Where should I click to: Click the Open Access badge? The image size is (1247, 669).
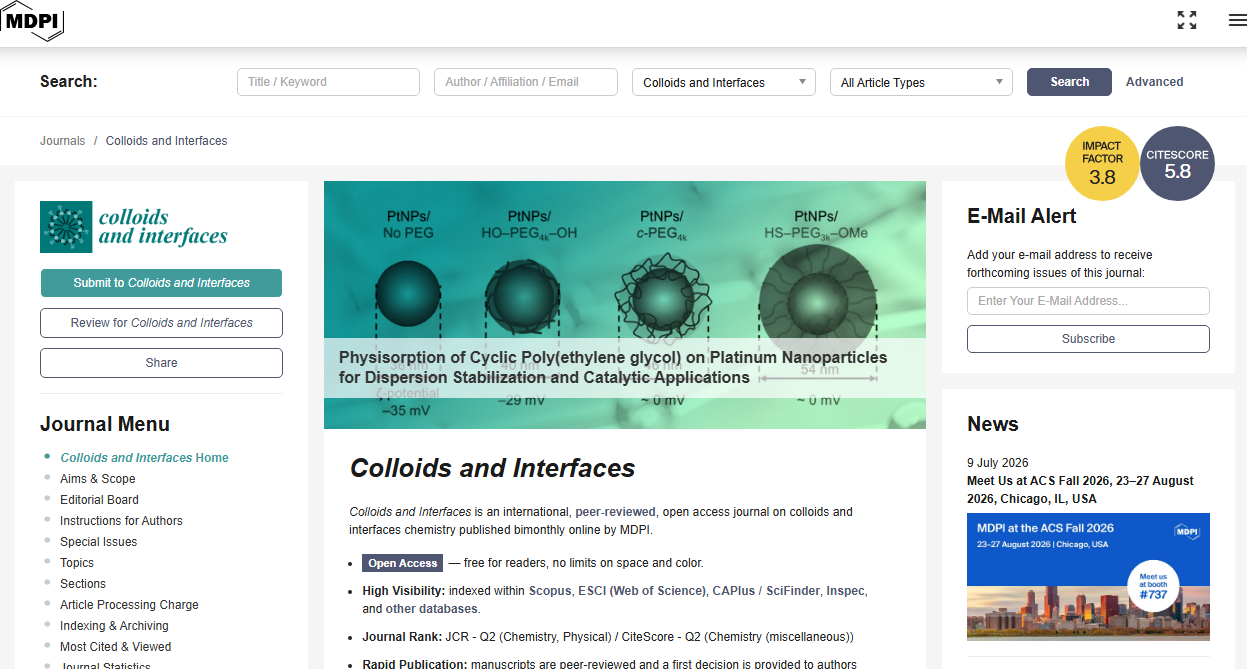pos(402,563)
